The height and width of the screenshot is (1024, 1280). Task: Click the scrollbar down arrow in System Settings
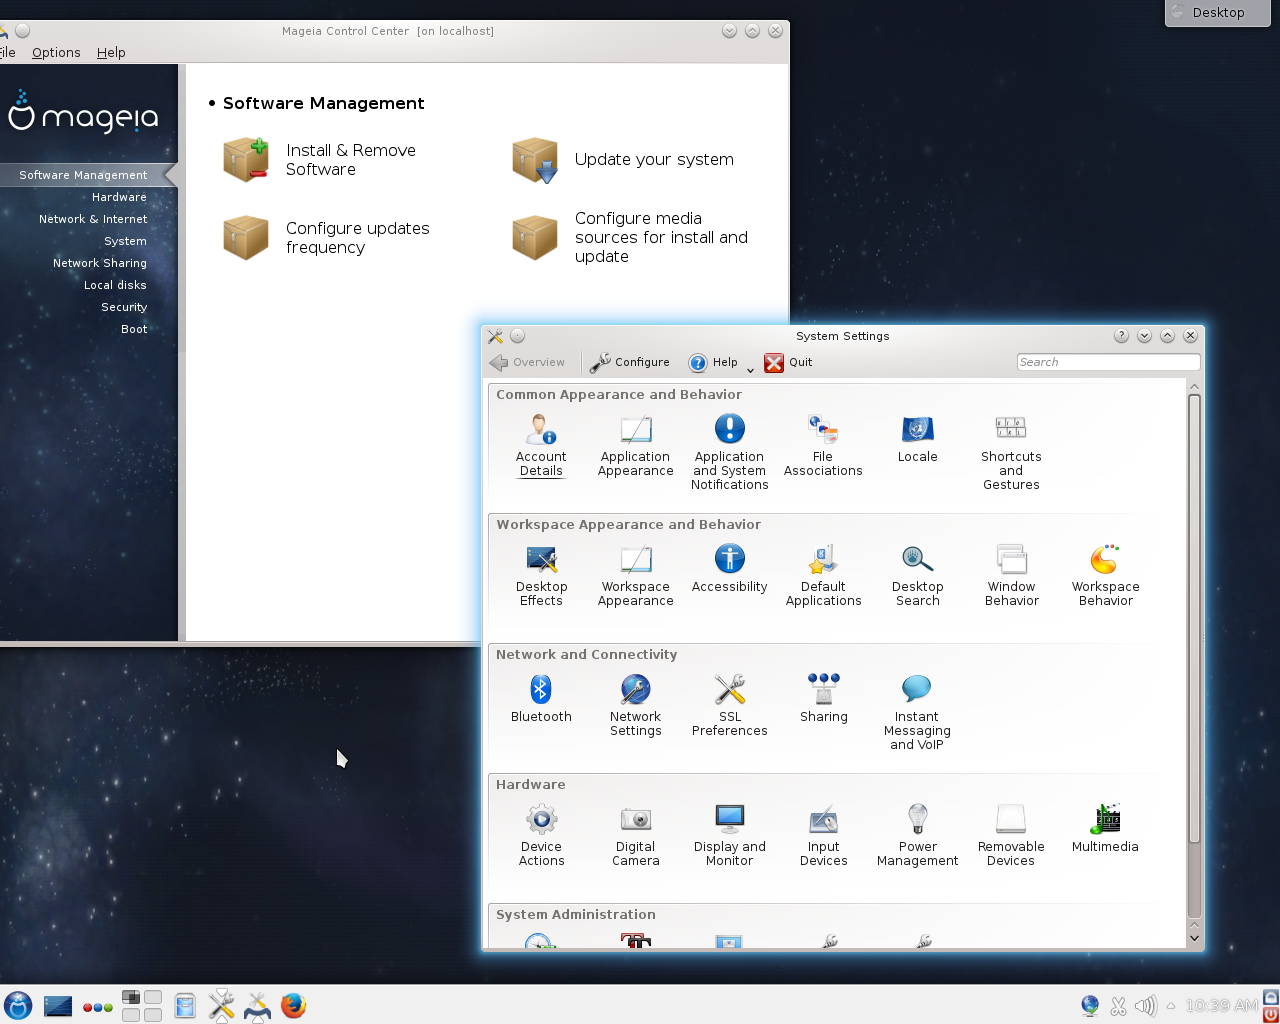[x=1194, y=939]
